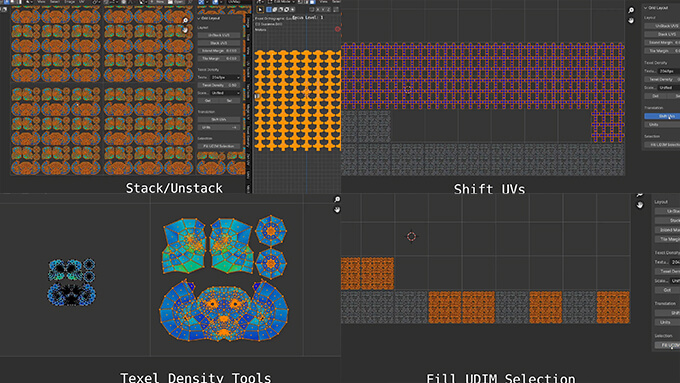Viewport: 680px width, 383px height.
Task: Open Texture size dropdown in Stack/Unstack panel
Action: pyautogui.click(x=225, y=78)
